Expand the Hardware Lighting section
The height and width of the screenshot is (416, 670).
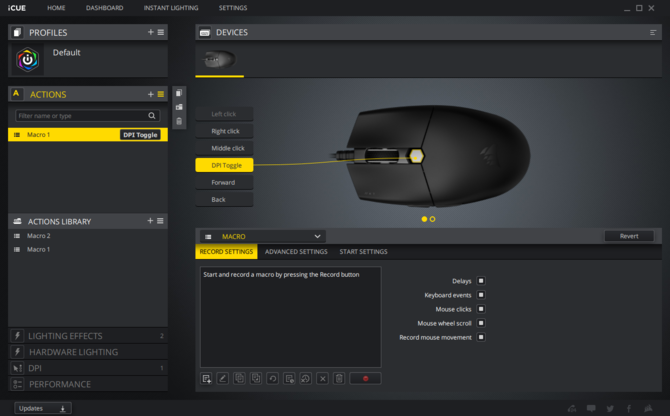[88, 352]
